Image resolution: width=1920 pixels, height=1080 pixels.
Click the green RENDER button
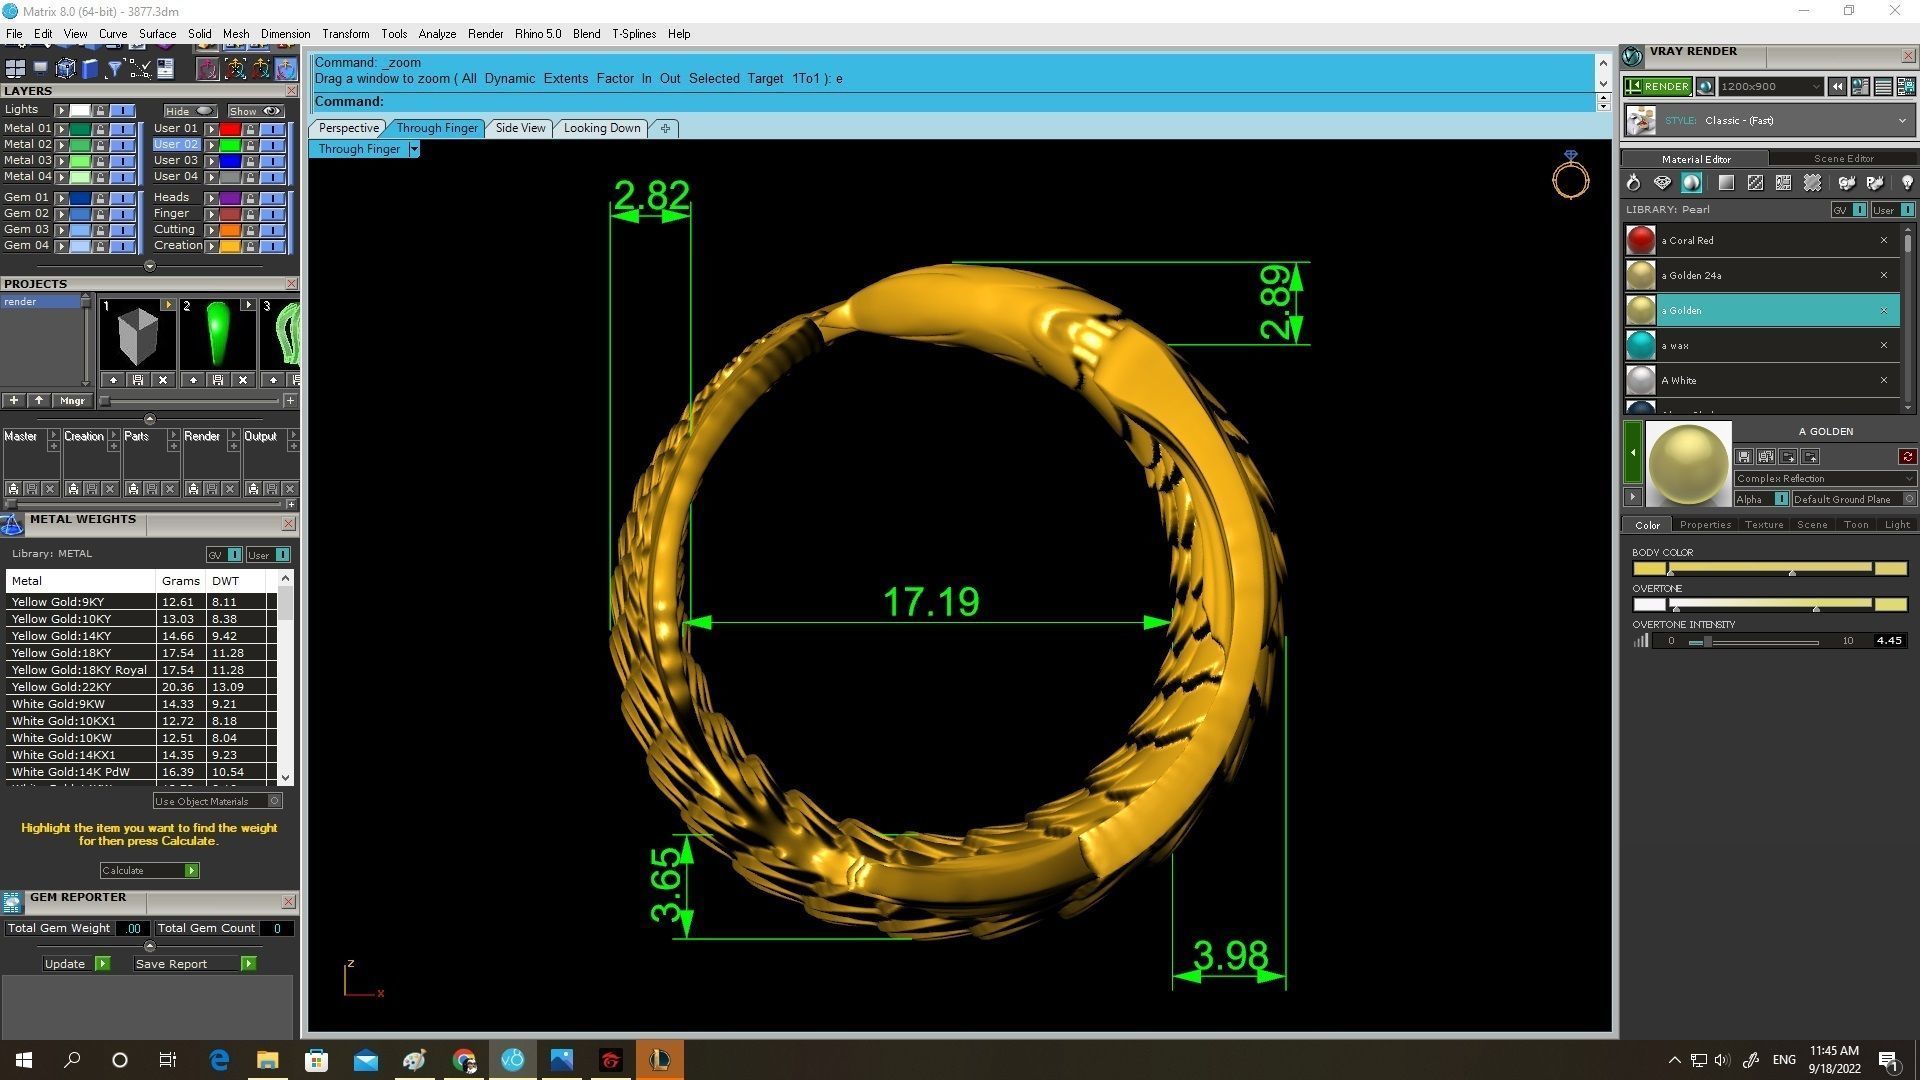tap(1658, 87)
